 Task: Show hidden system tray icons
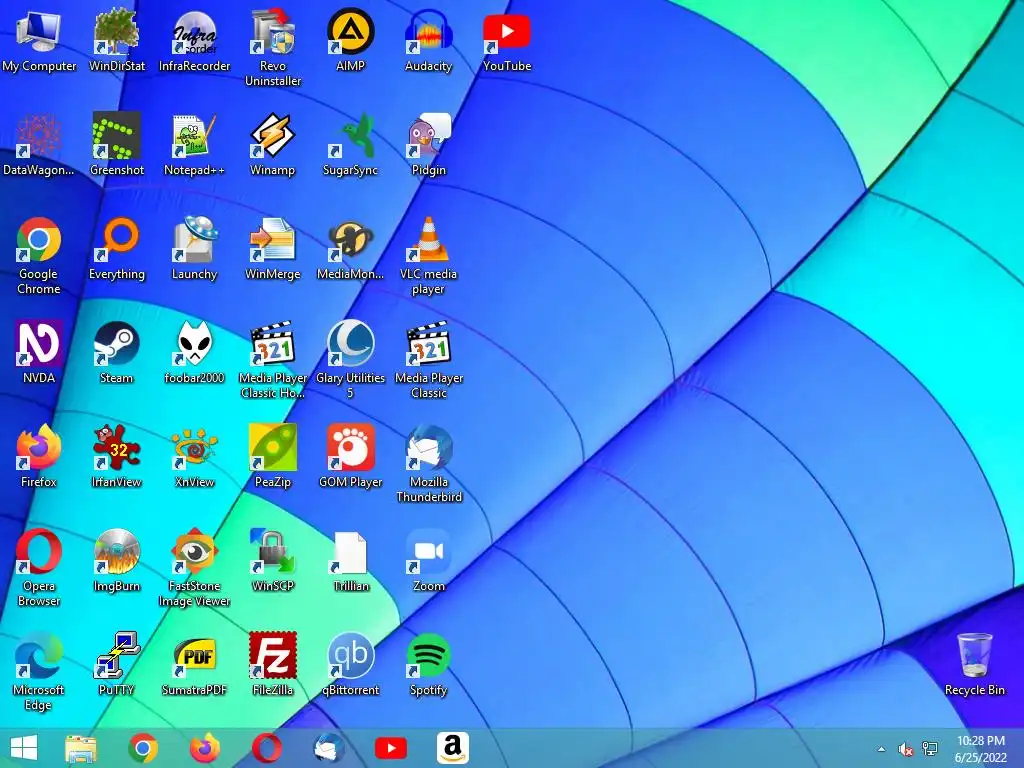pos(881,749)
